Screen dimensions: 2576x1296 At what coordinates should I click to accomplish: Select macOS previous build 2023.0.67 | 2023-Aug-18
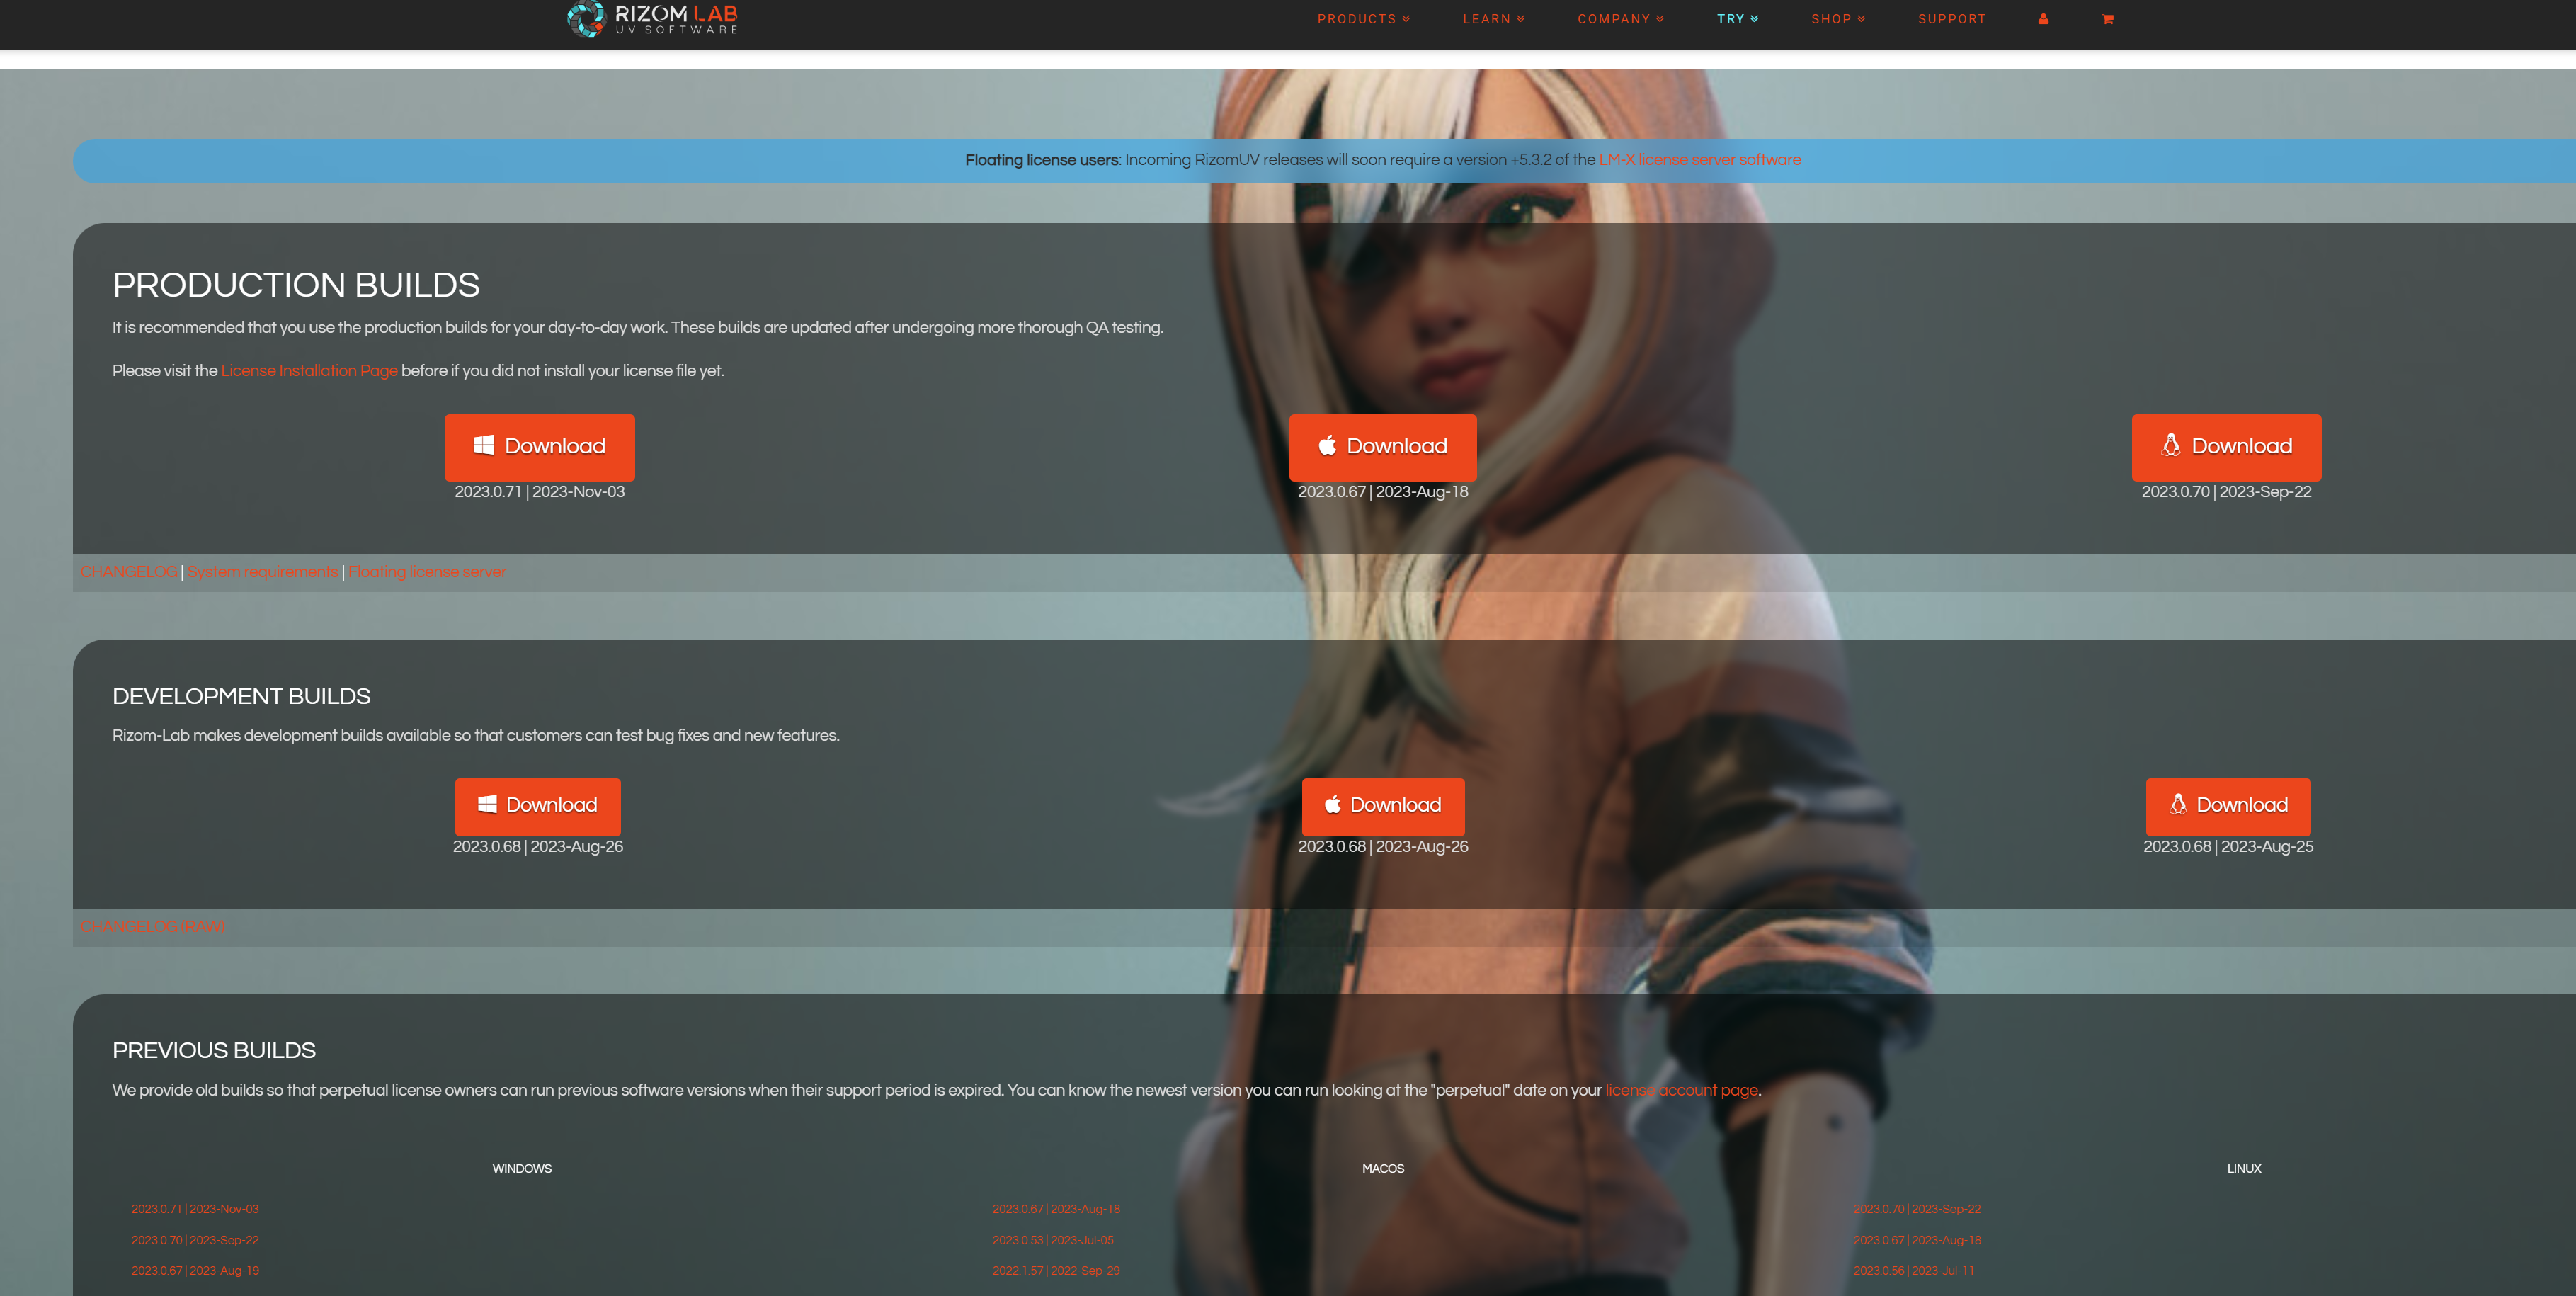point(1056,1209)
